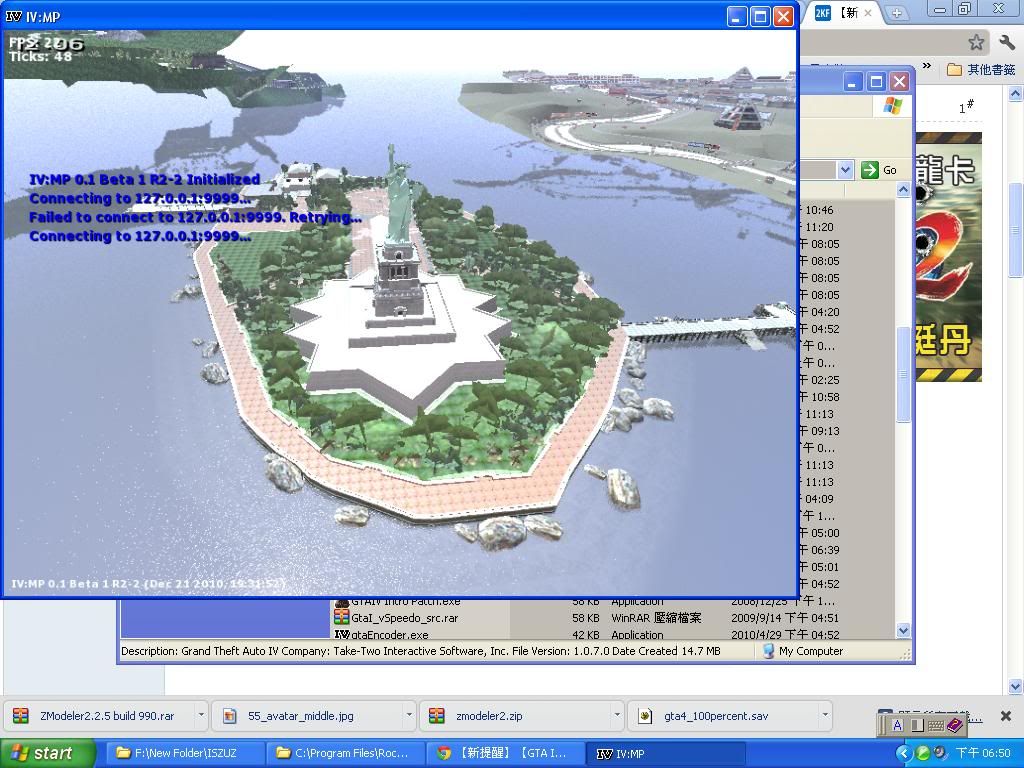This screenshot has height=768, width=1024.
Task: Click the Windows Start button
Action: 48,753
